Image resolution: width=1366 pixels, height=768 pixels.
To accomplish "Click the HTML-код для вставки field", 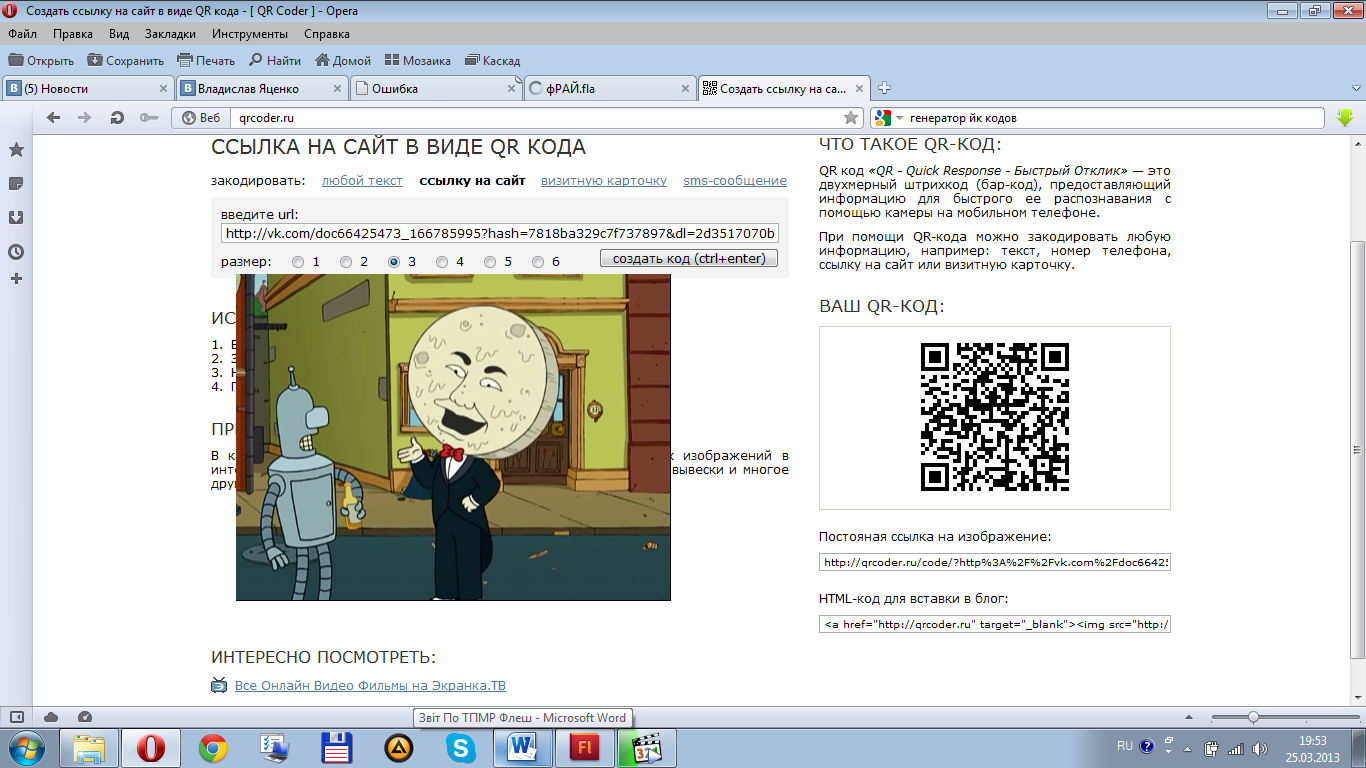I will [x=994, y=624].
